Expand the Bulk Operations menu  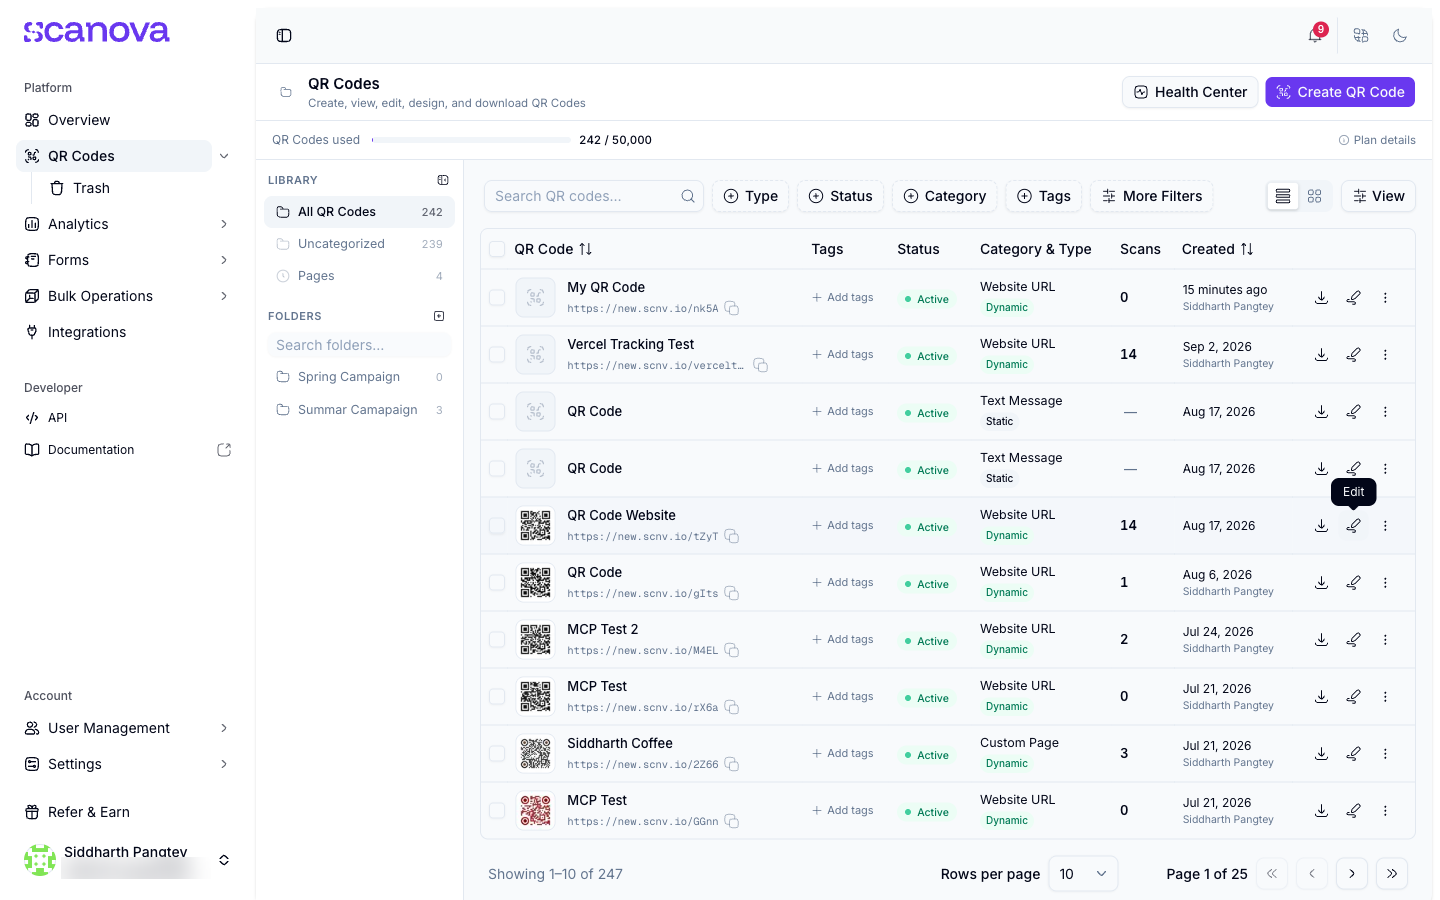pos(224,296)
